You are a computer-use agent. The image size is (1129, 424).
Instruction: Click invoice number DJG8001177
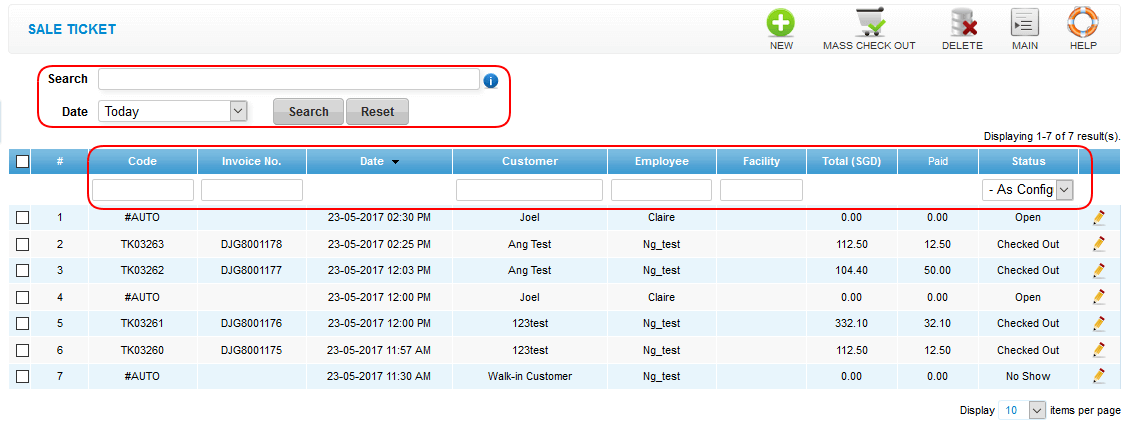pyautogui.click(x=251, y=271)
